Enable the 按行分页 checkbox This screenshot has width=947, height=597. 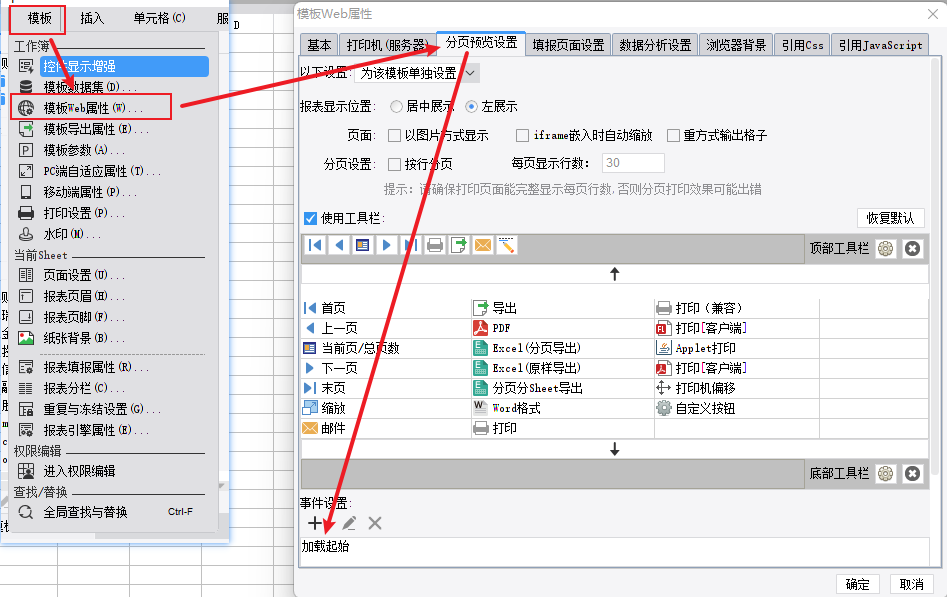click(394, 164)
